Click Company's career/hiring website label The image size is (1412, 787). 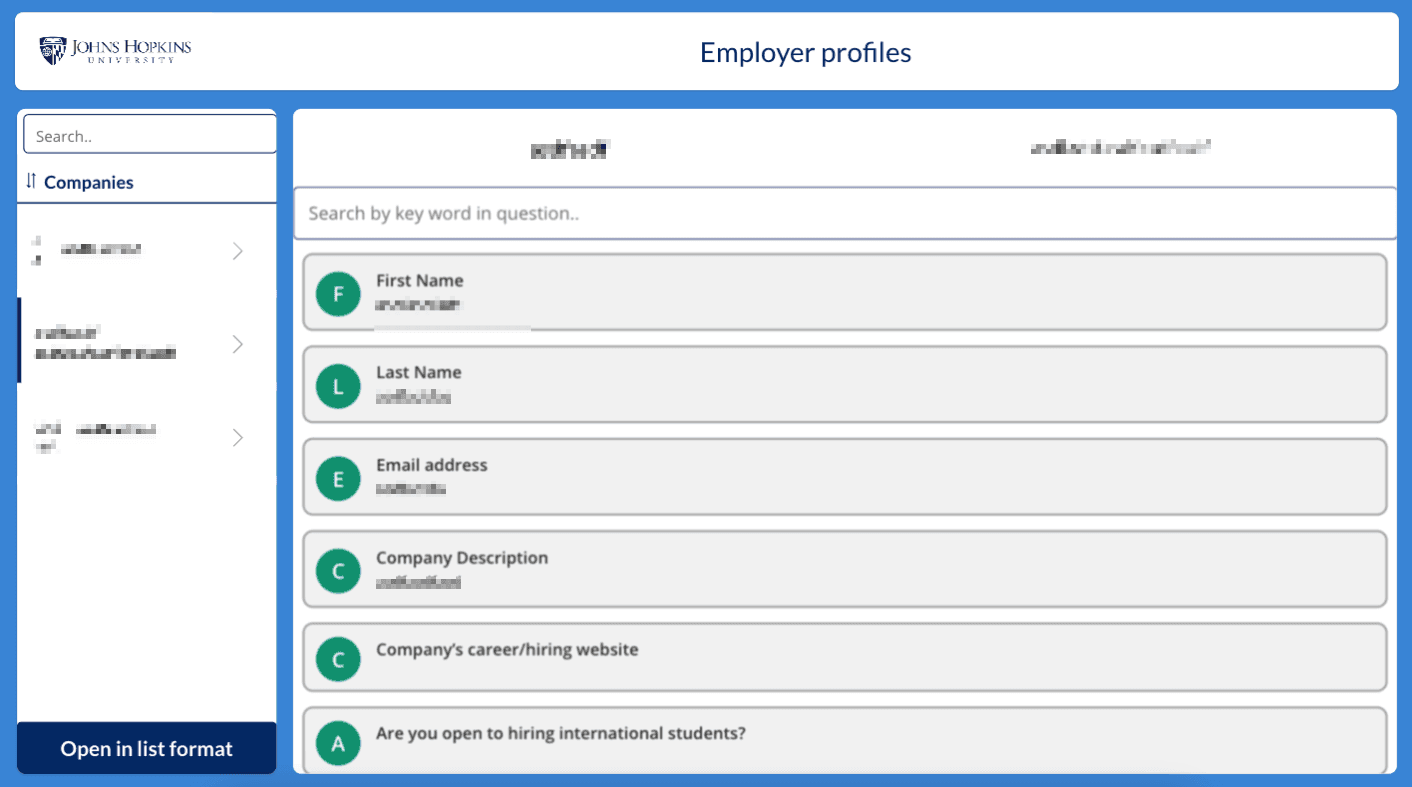point(507,649)
